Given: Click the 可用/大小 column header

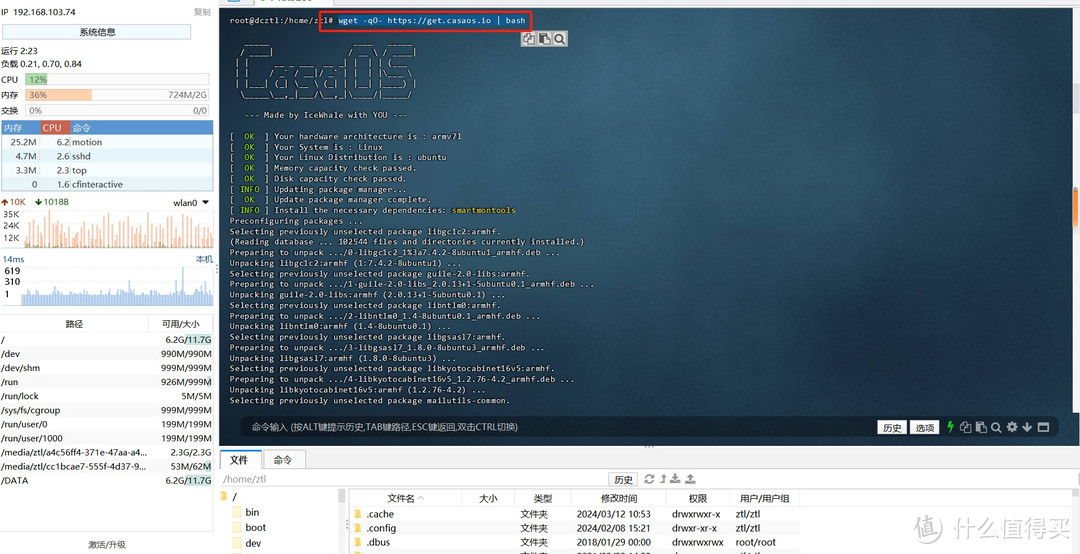Looking at the screenshot, I should (180, 323).
